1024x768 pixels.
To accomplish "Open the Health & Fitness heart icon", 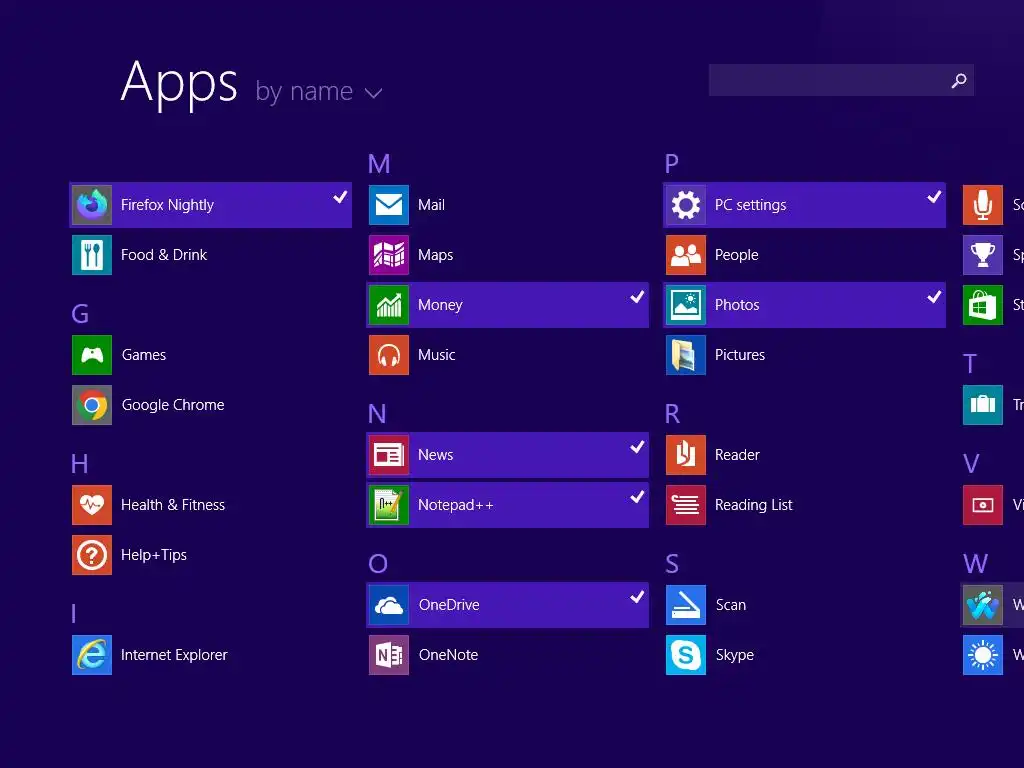I will [91, 505].
